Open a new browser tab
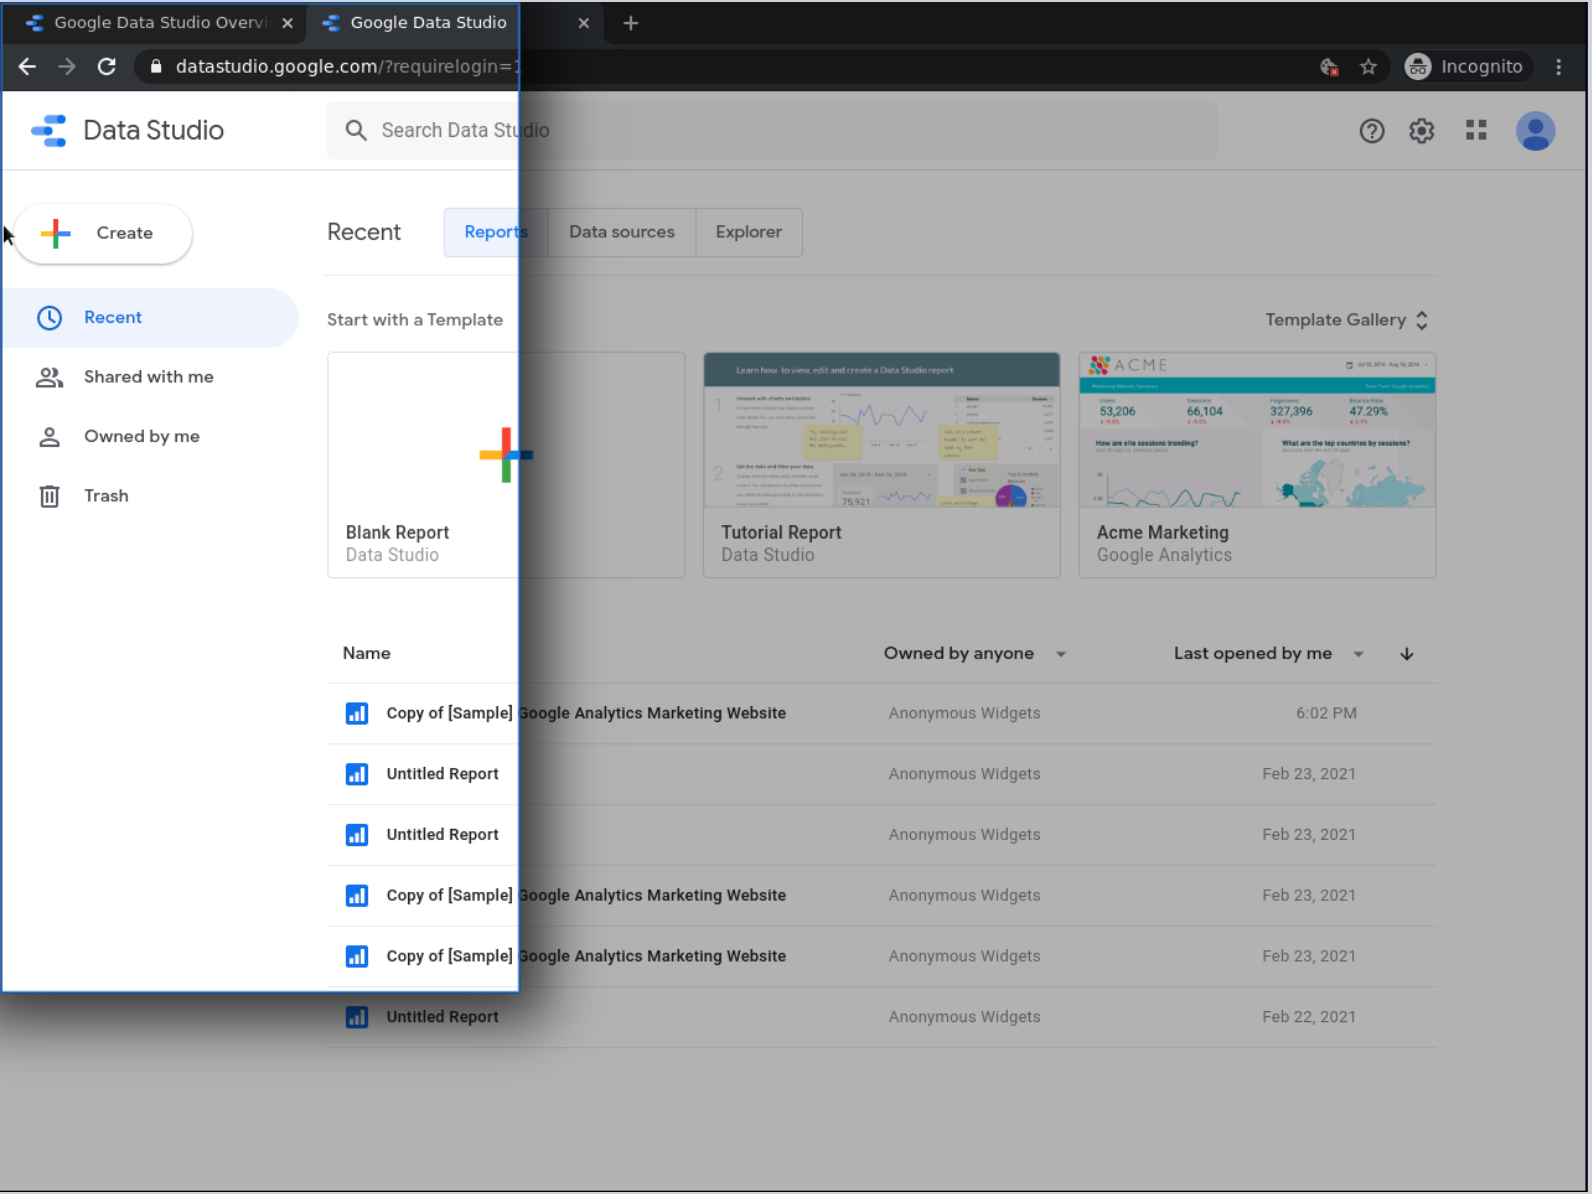 (631, 23)
